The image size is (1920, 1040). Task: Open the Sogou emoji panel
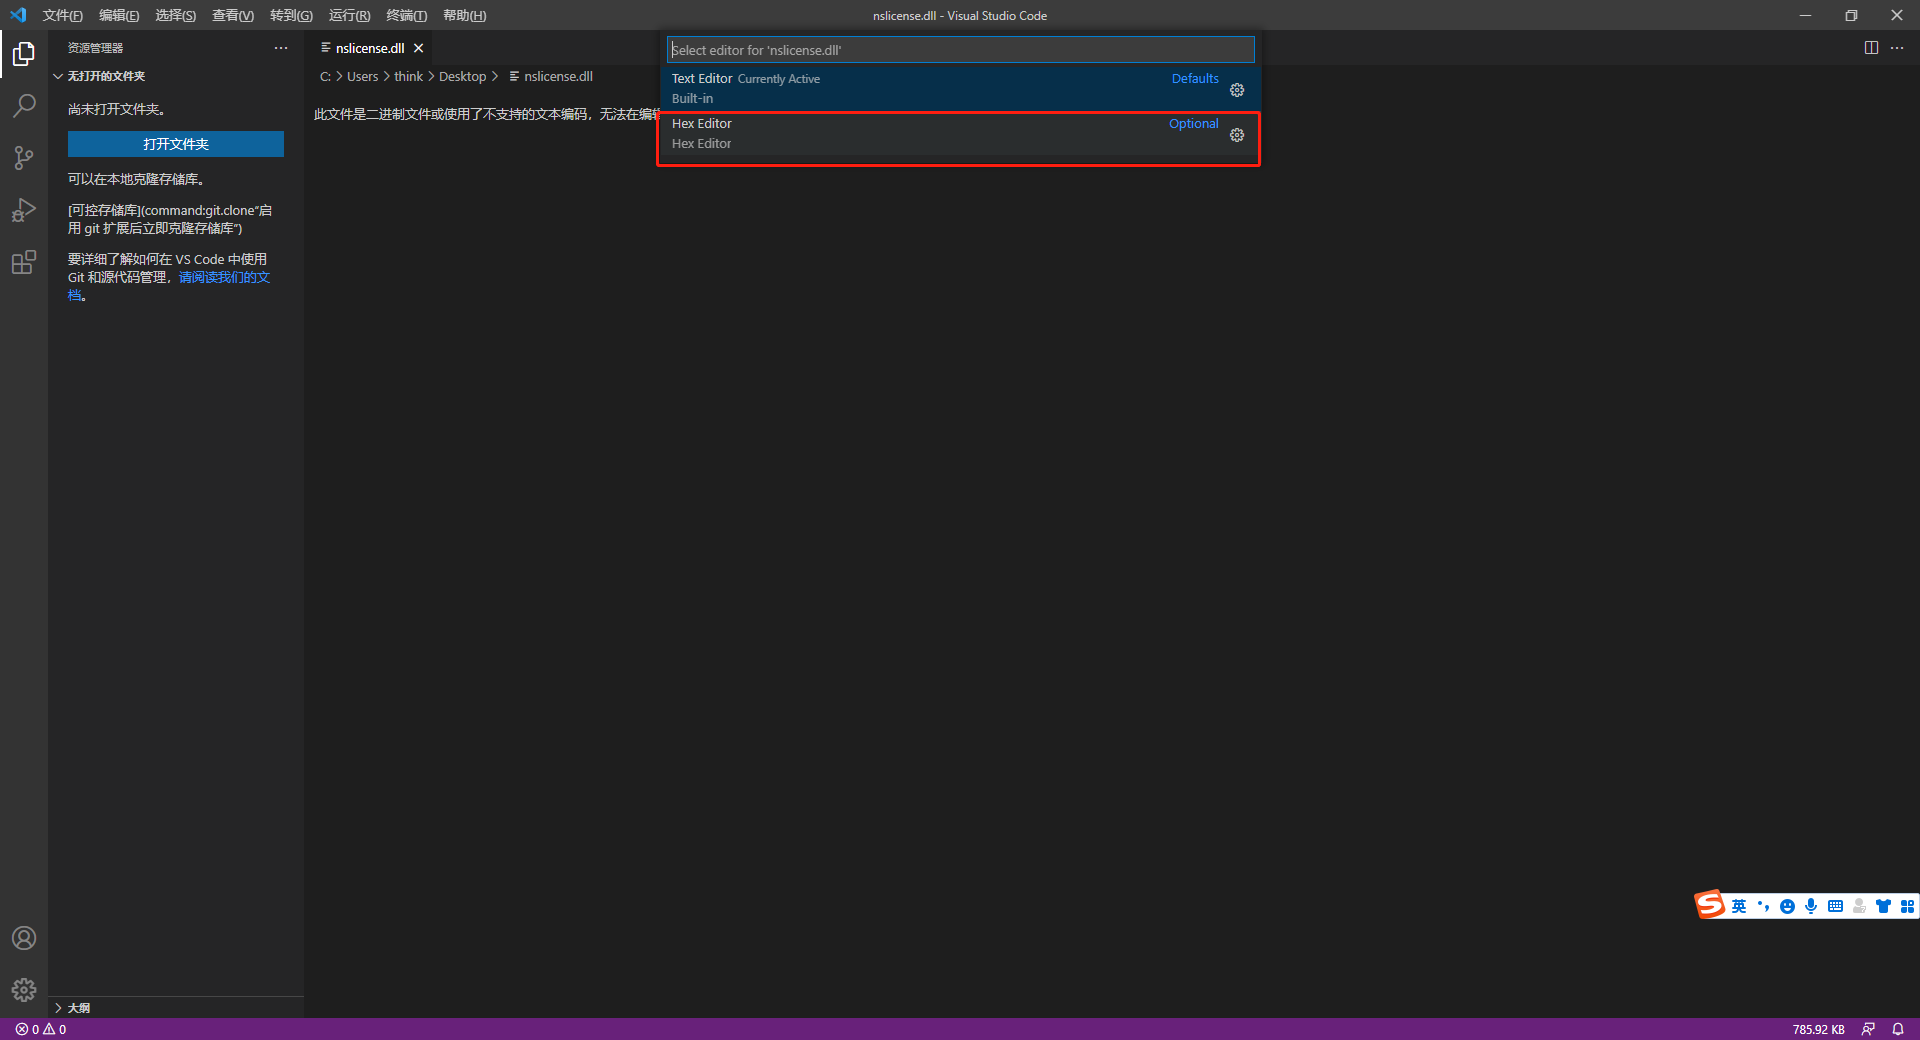[x=1787, y=906]
